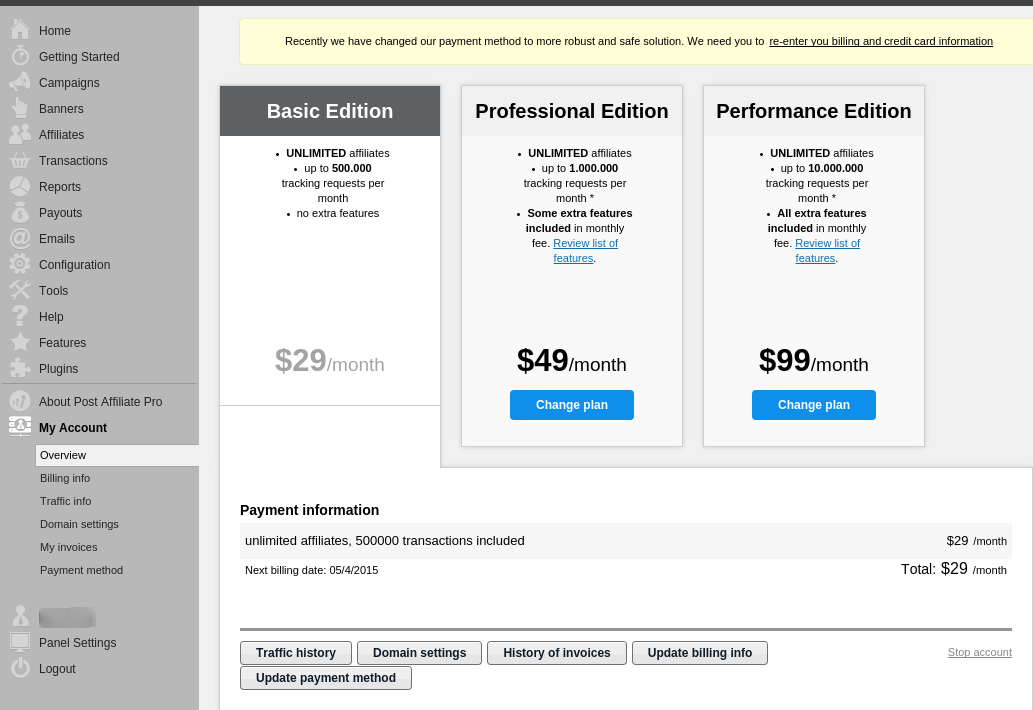Click the Logout power icon
Viewport: 1033px width, 710px height.
point(19,668)
